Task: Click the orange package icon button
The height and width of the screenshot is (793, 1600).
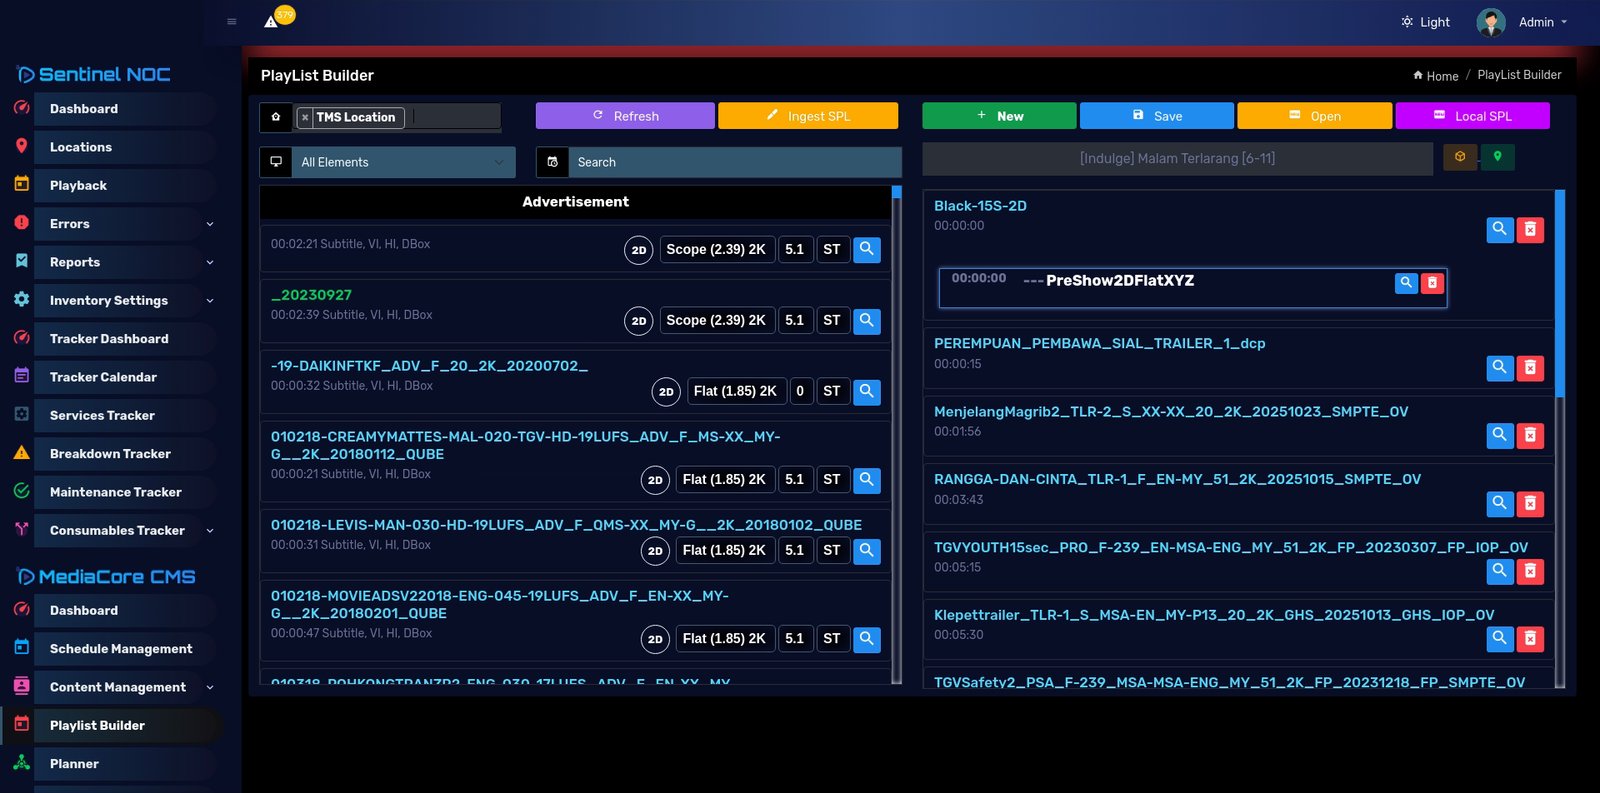Action: pyautogui.click(x=1460, y=157)
